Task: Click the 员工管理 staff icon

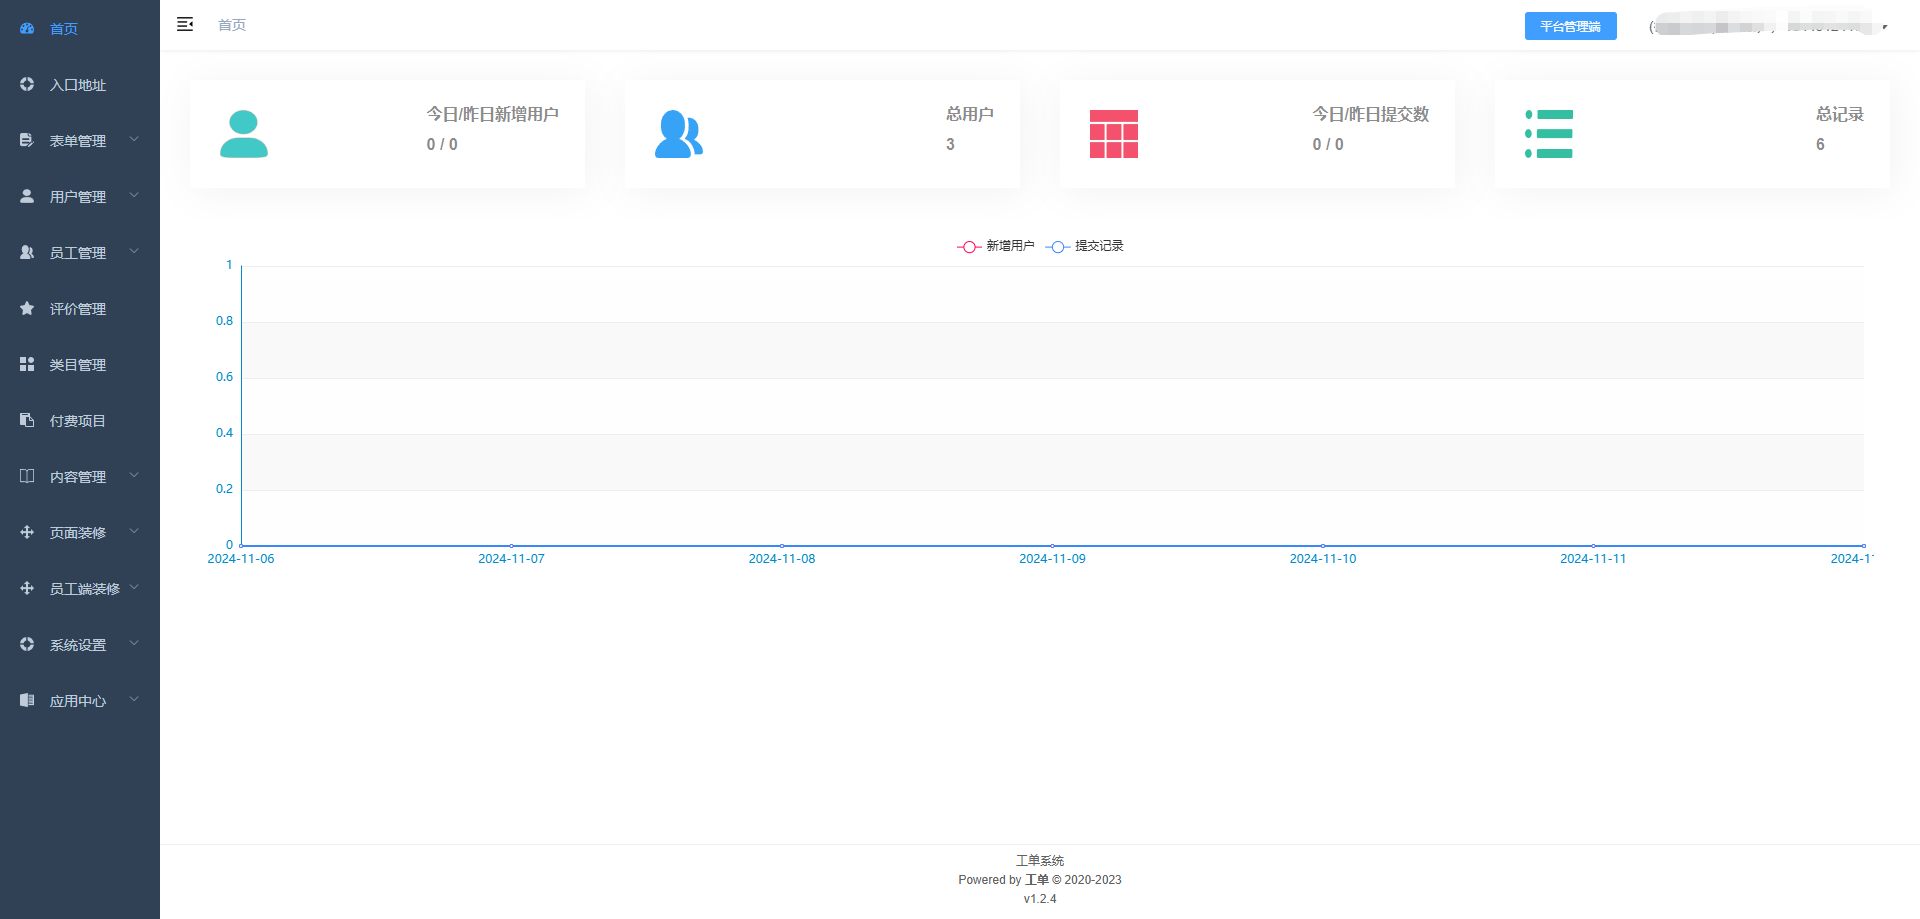Action: [x=27, y=252]
